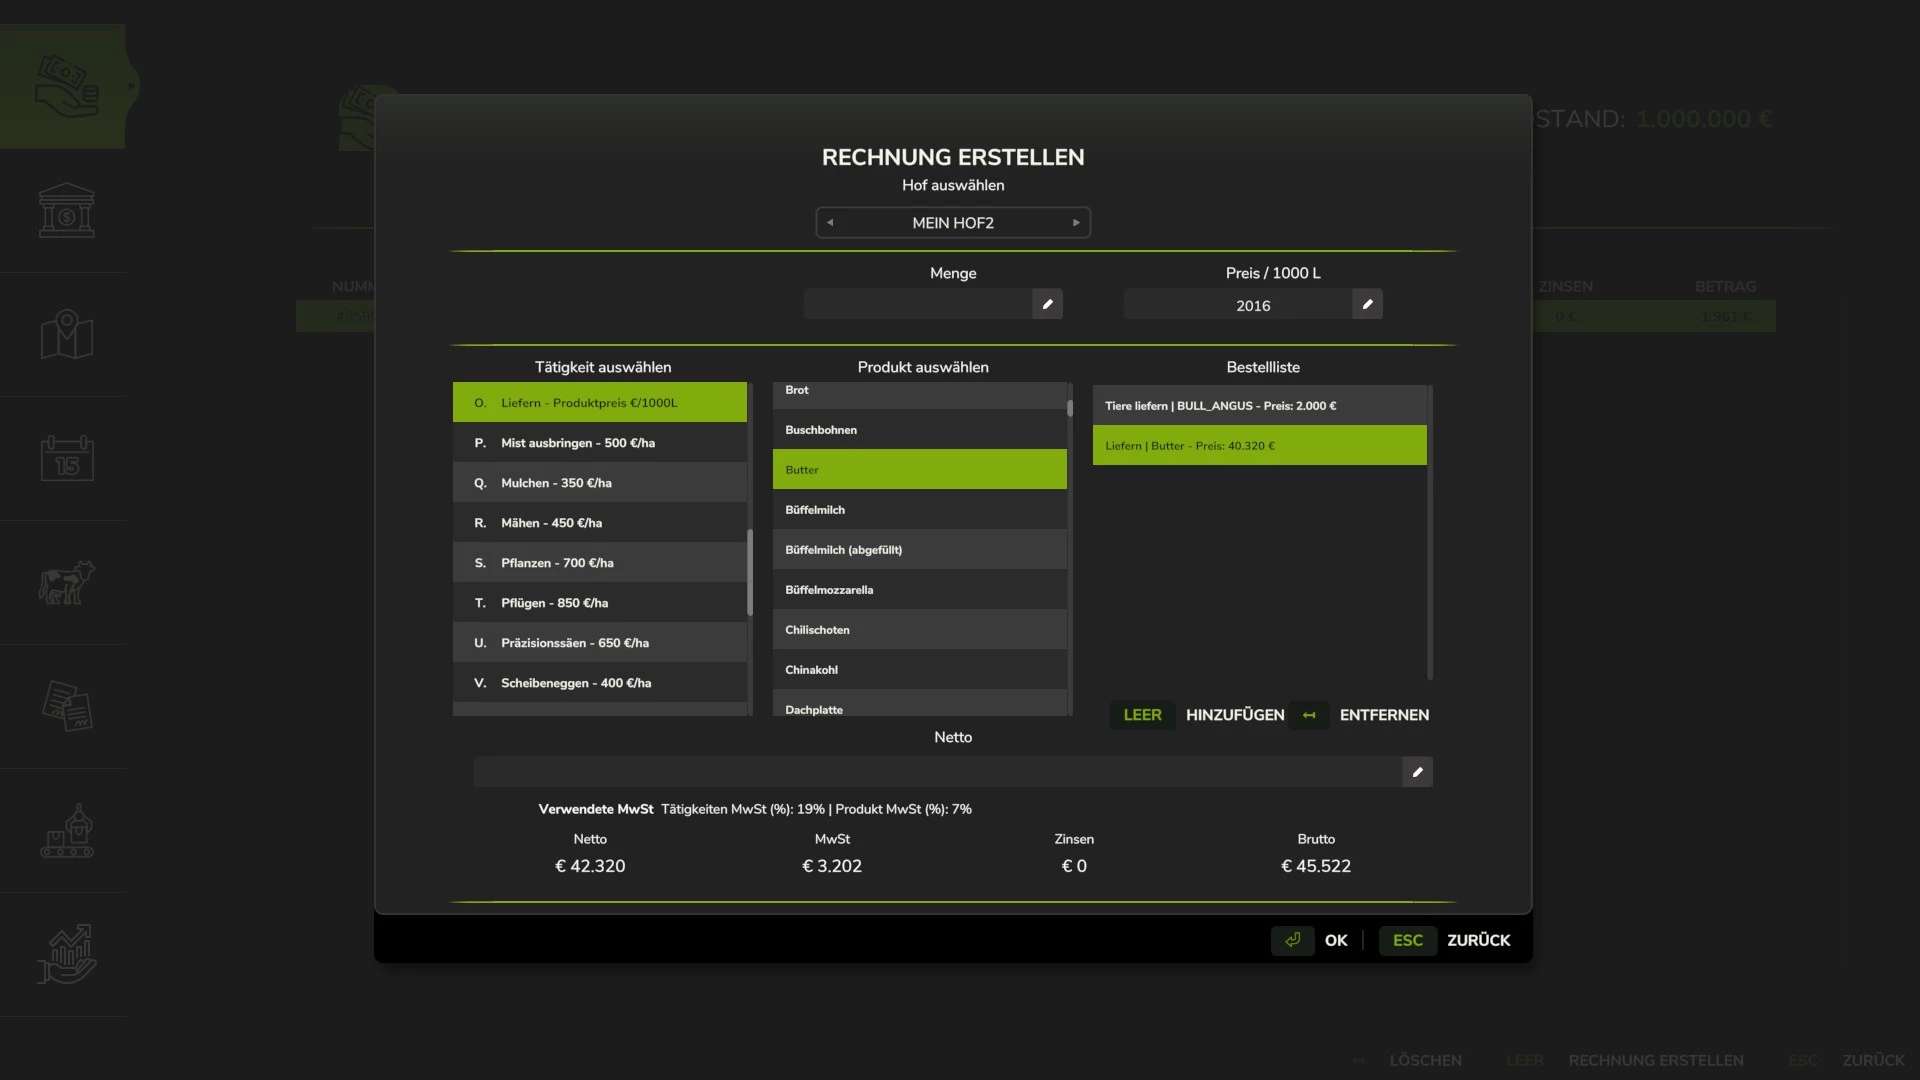
Task: Open the forklift pallet icon in sidebar
Action: coord(64,830)
